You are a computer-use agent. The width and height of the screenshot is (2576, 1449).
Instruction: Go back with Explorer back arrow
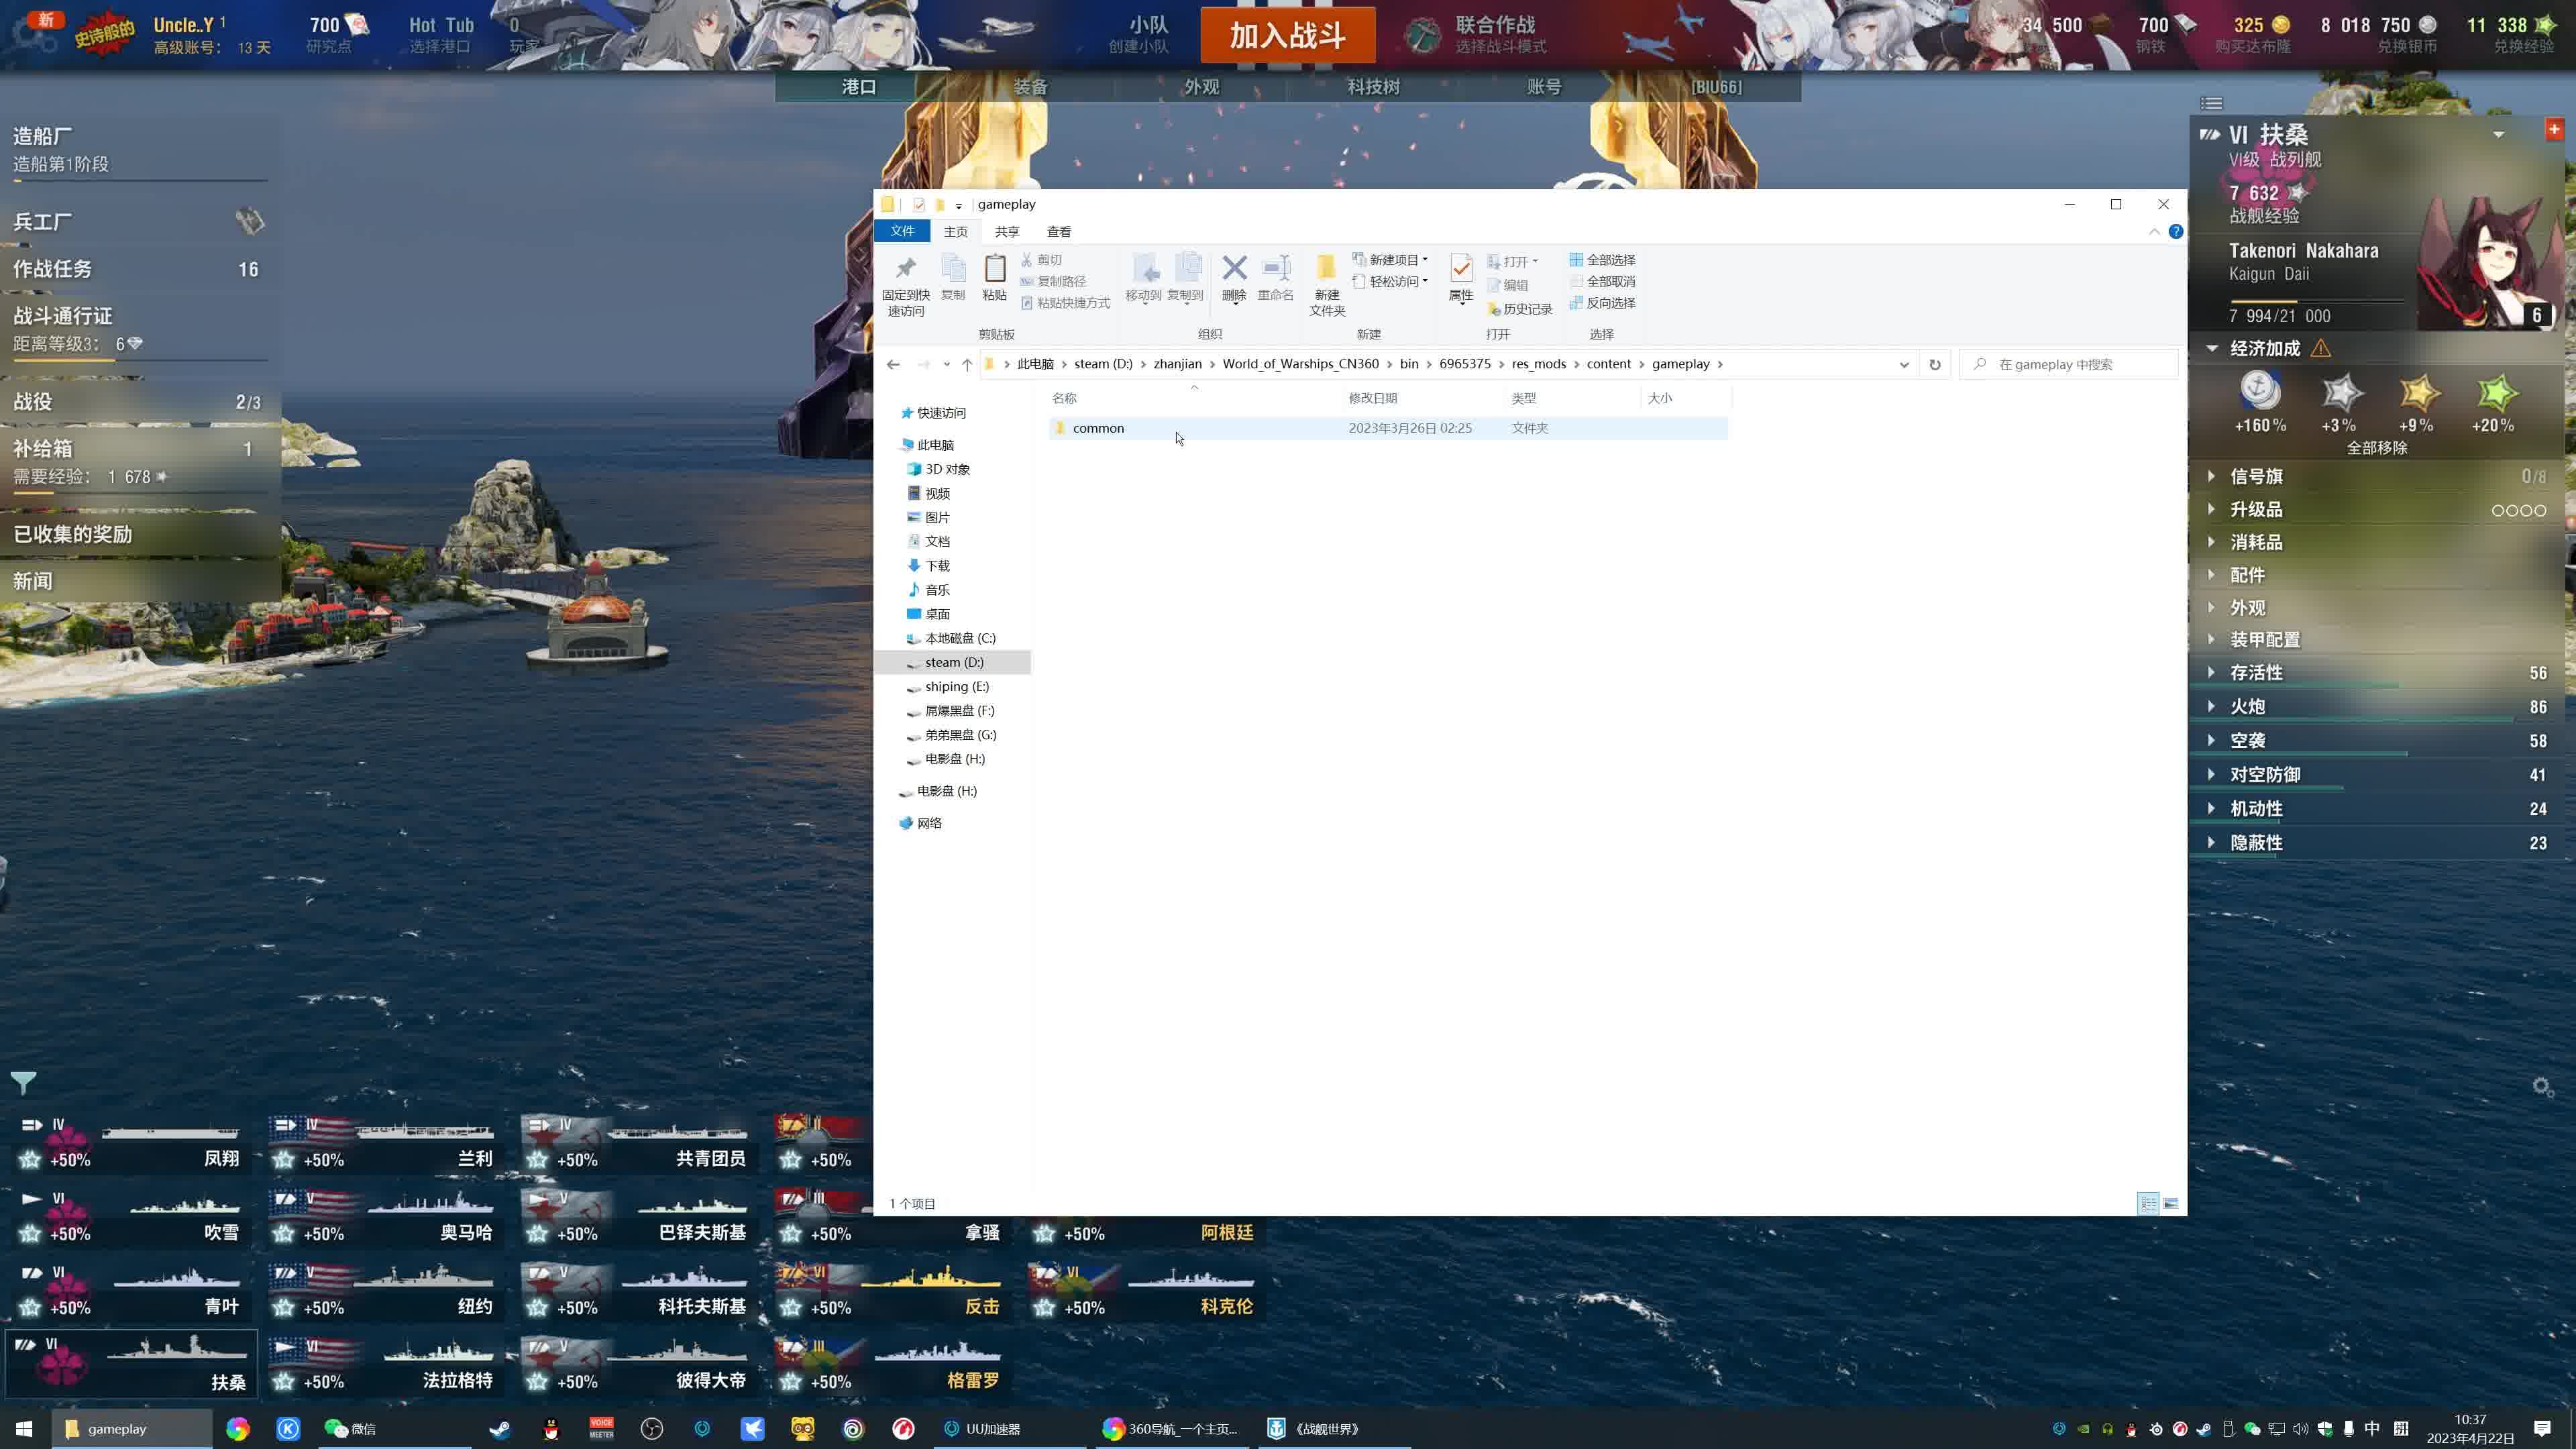893,364
